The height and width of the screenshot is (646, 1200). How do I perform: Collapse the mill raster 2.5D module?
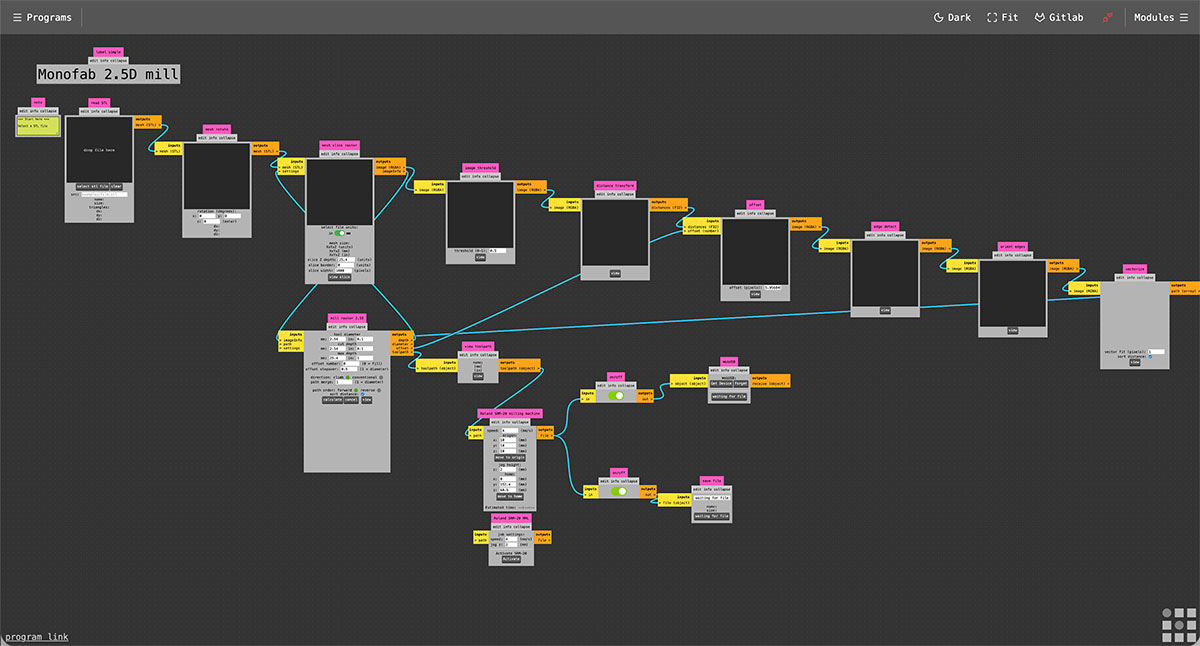(357, 326)
